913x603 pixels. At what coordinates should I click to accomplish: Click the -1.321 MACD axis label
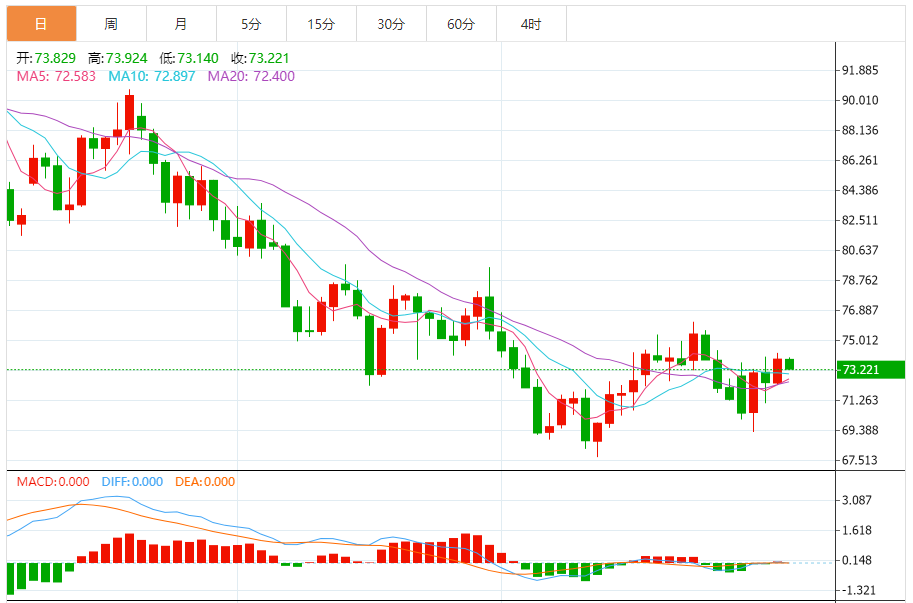click(857, 590)
